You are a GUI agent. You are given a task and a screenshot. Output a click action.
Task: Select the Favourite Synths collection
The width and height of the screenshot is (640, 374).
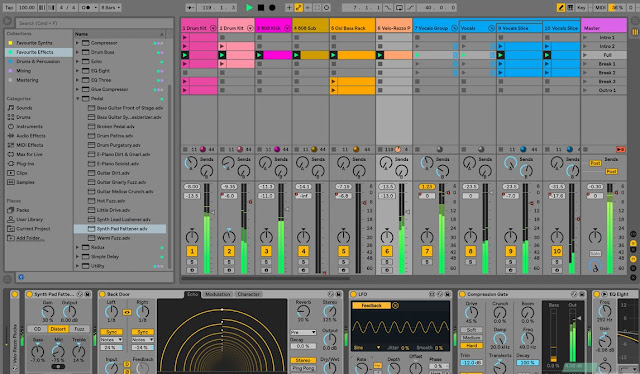(x=34, y=43)
